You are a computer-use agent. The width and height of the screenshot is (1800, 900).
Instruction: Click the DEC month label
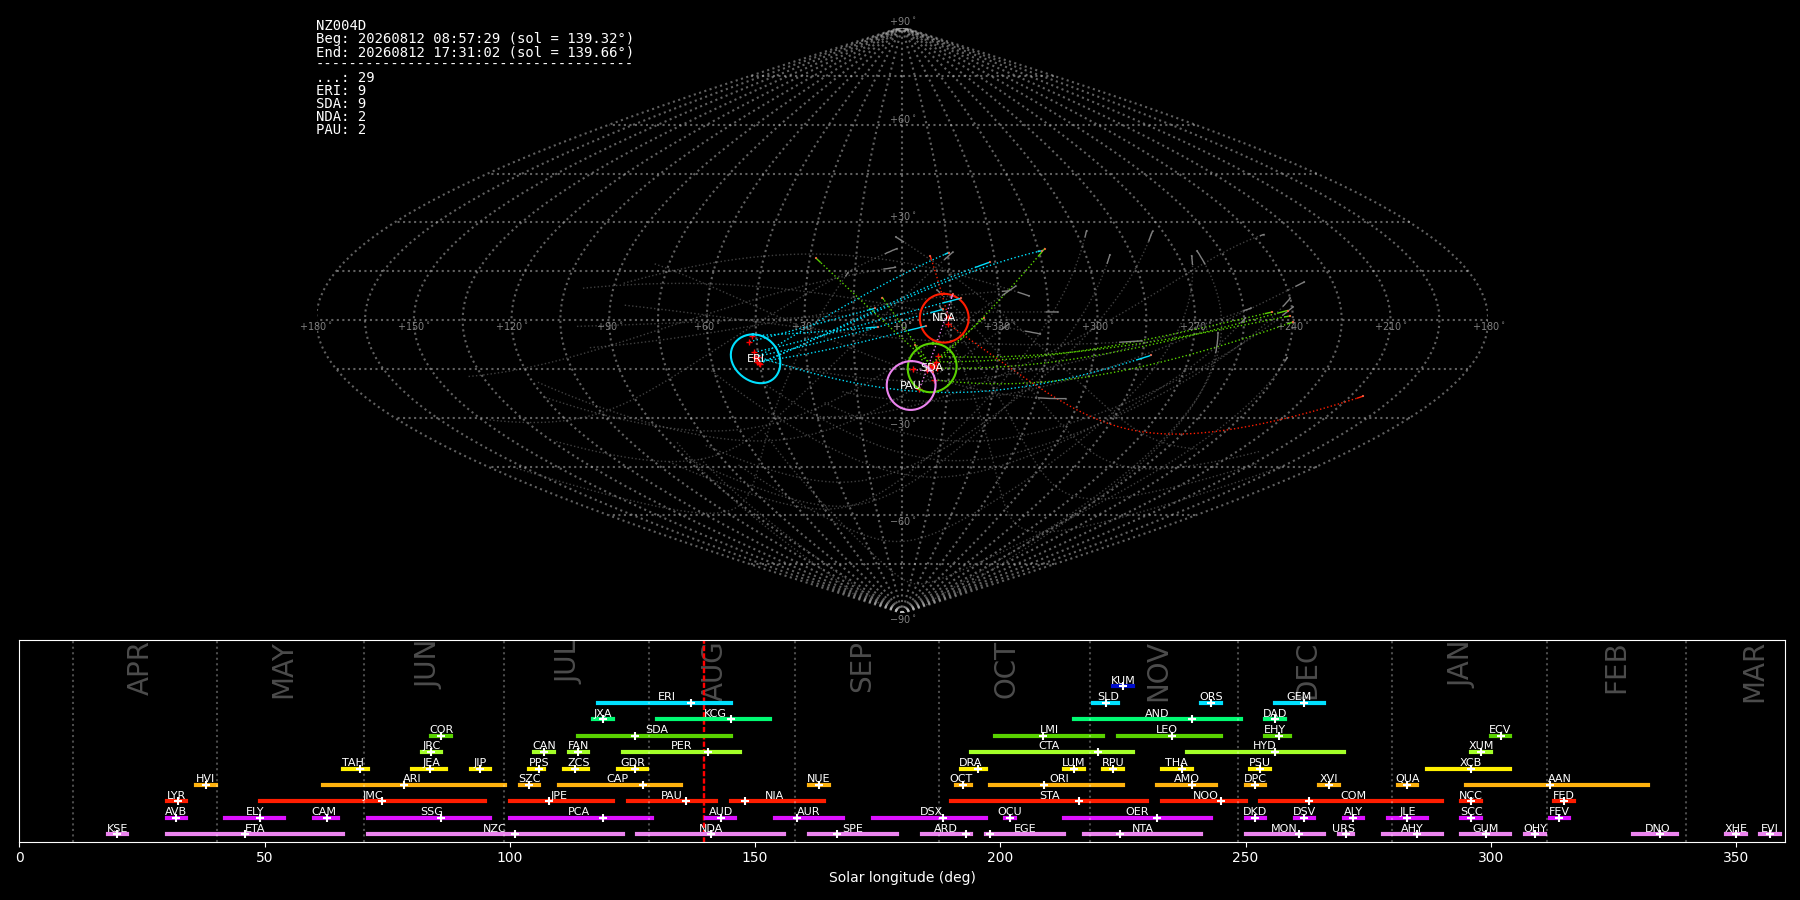click(1307, 671)
